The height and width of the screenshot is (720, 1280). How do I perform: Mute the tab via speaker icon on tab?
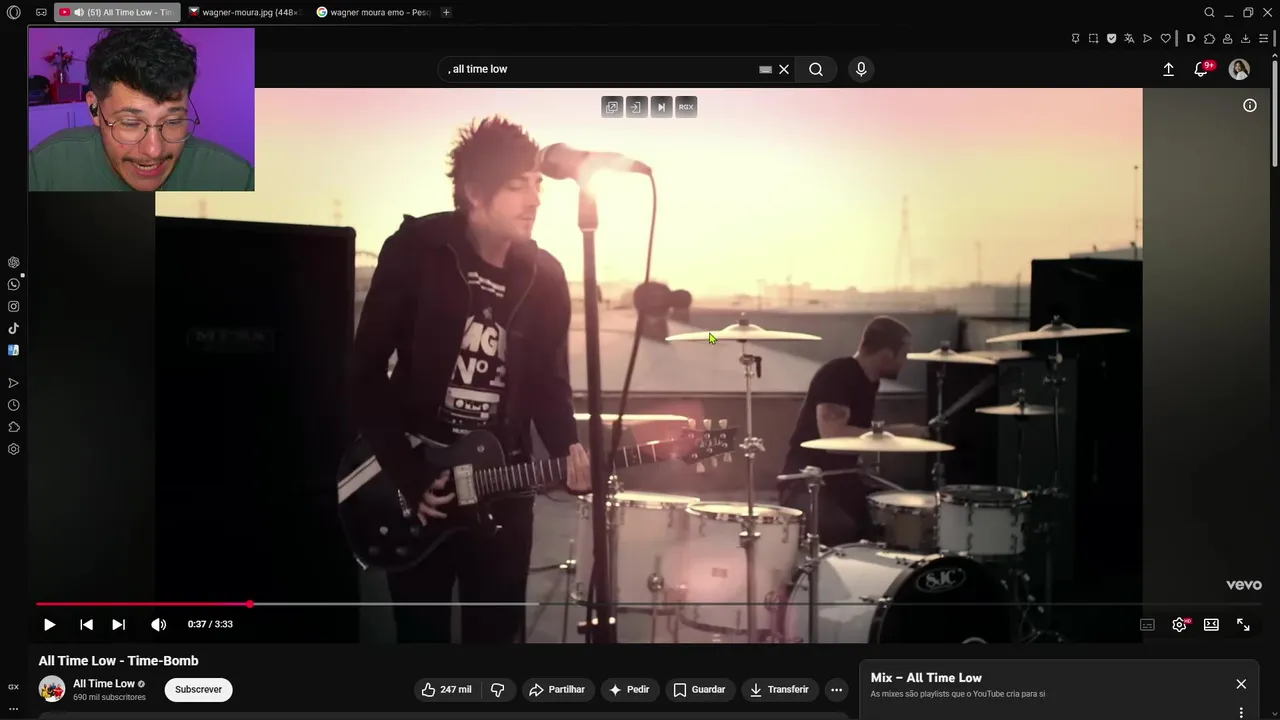tap(78, 12)
